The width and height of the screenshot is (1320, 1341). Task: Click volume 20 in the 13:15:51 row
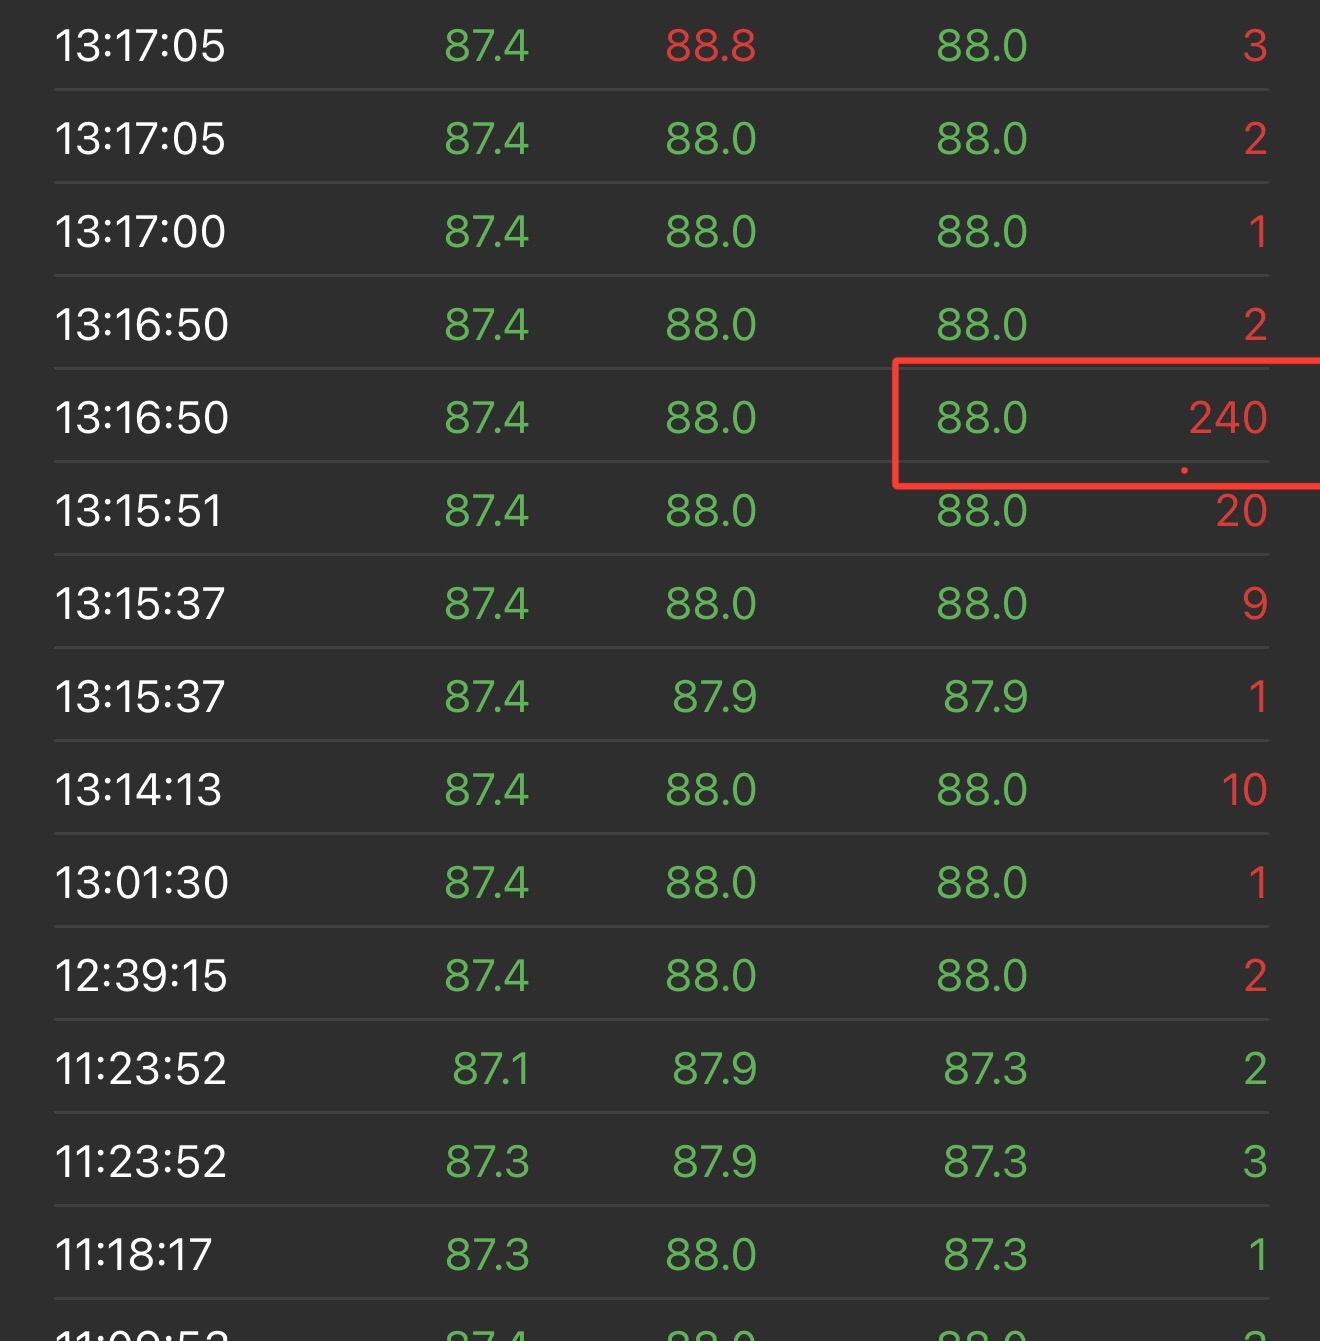pyautogui.click(x=1241, y=511)
